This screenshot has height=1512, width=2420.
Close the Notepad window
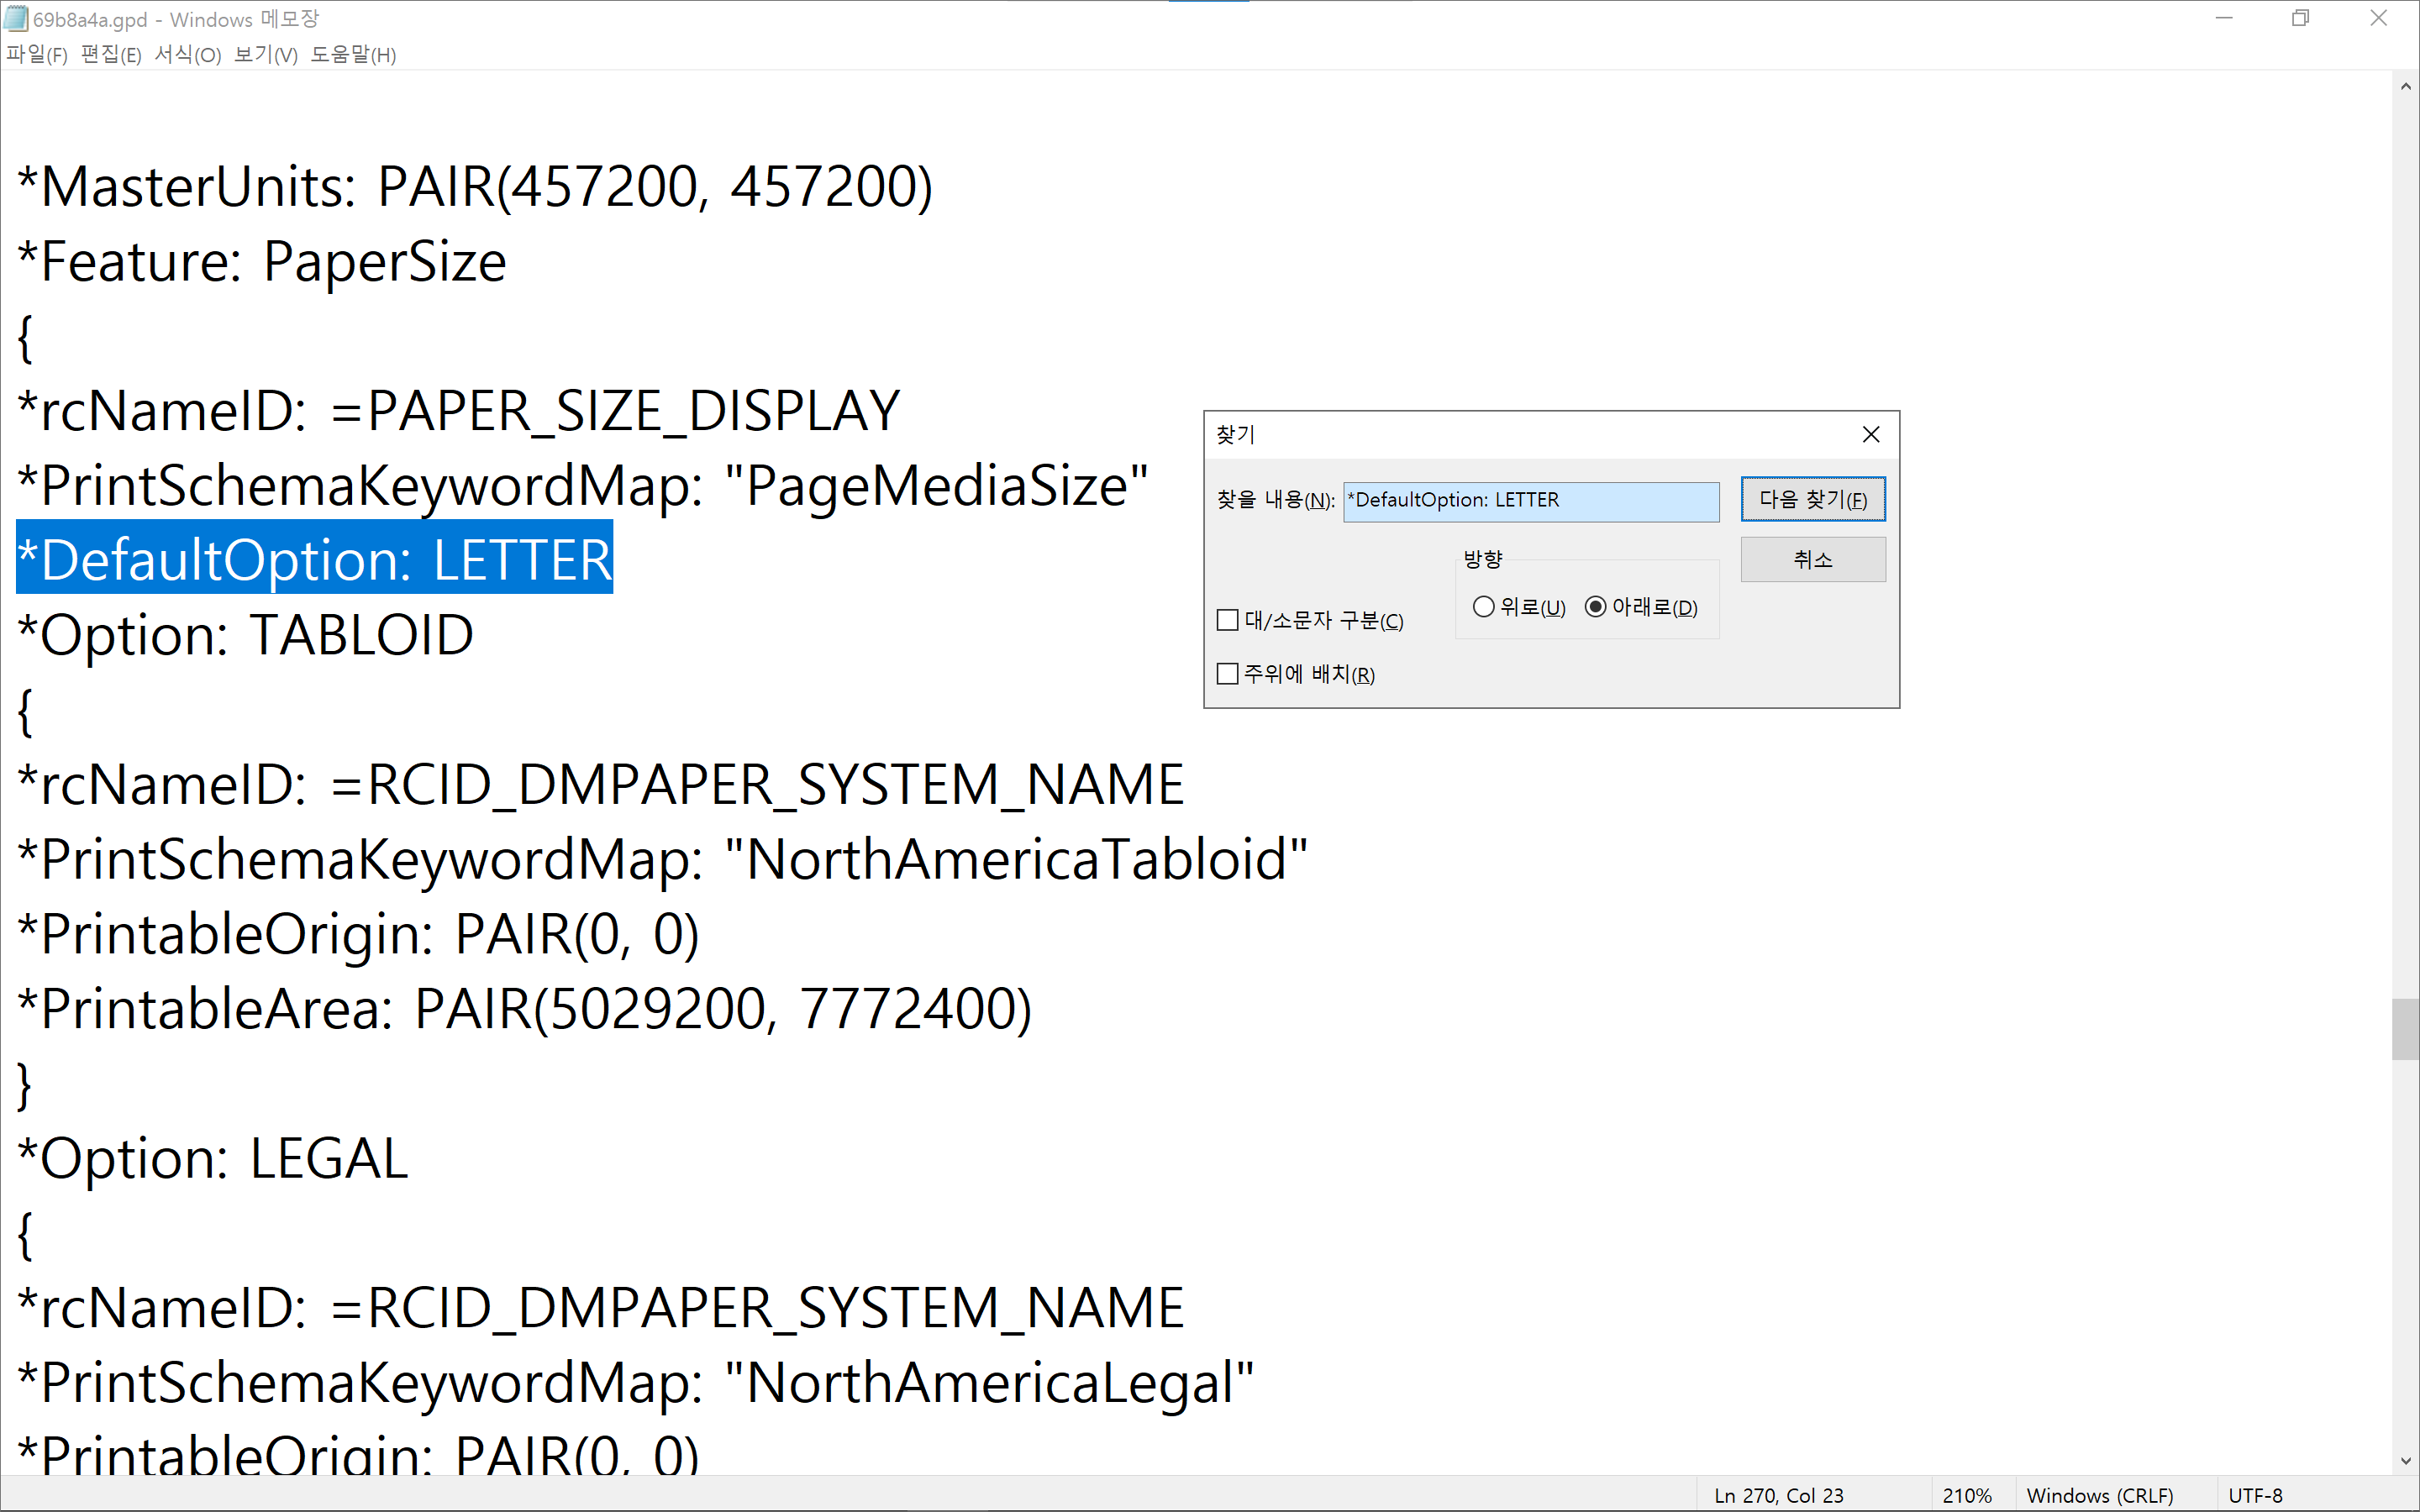coord(2378,18)
